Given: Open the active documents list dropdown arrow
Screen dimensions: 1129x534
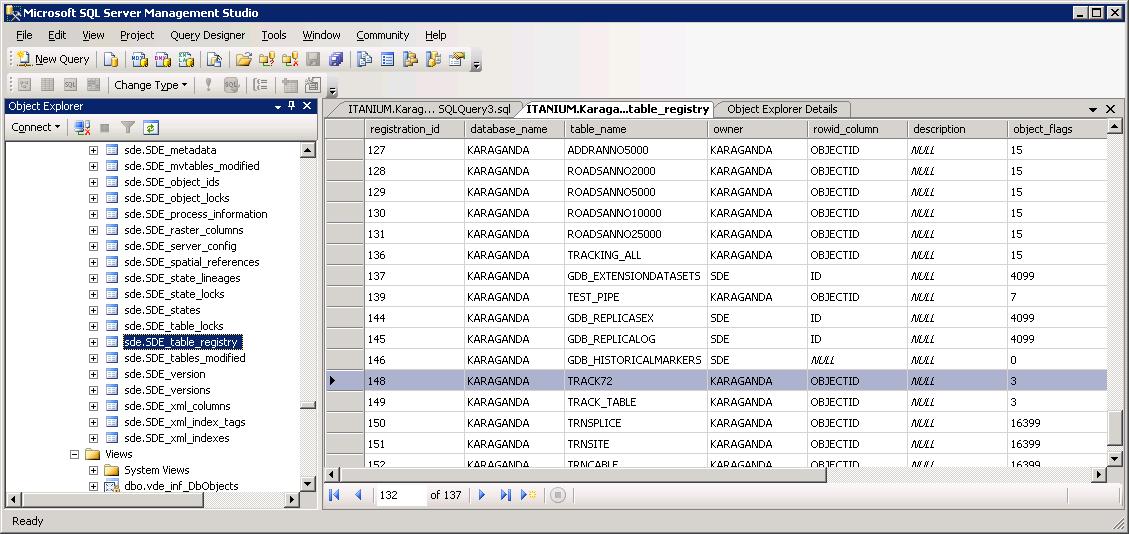Looking at the screenshot, I should 1093,109.
